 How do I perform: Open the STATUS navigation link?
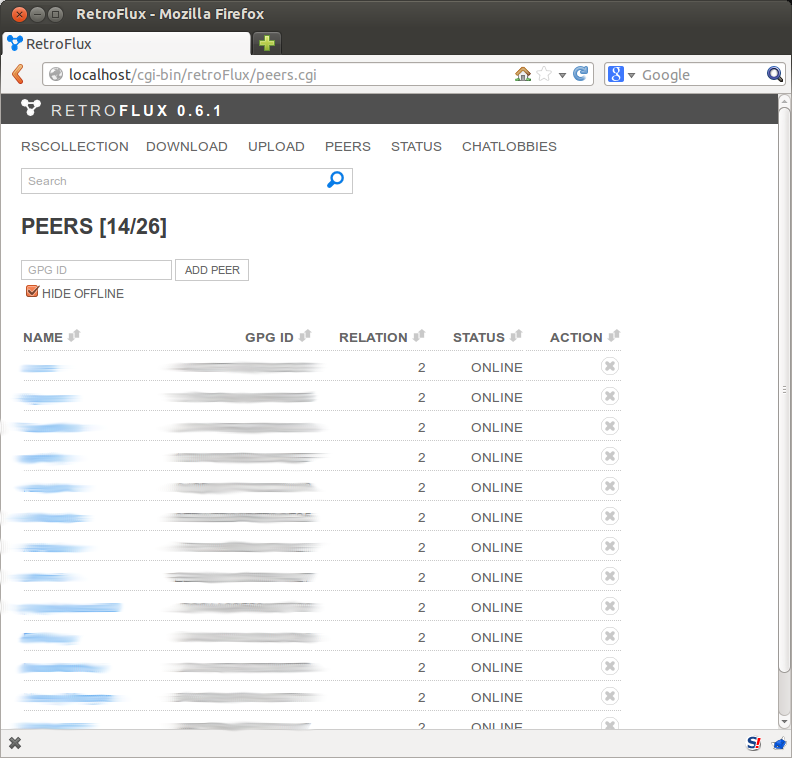point(416,146)
